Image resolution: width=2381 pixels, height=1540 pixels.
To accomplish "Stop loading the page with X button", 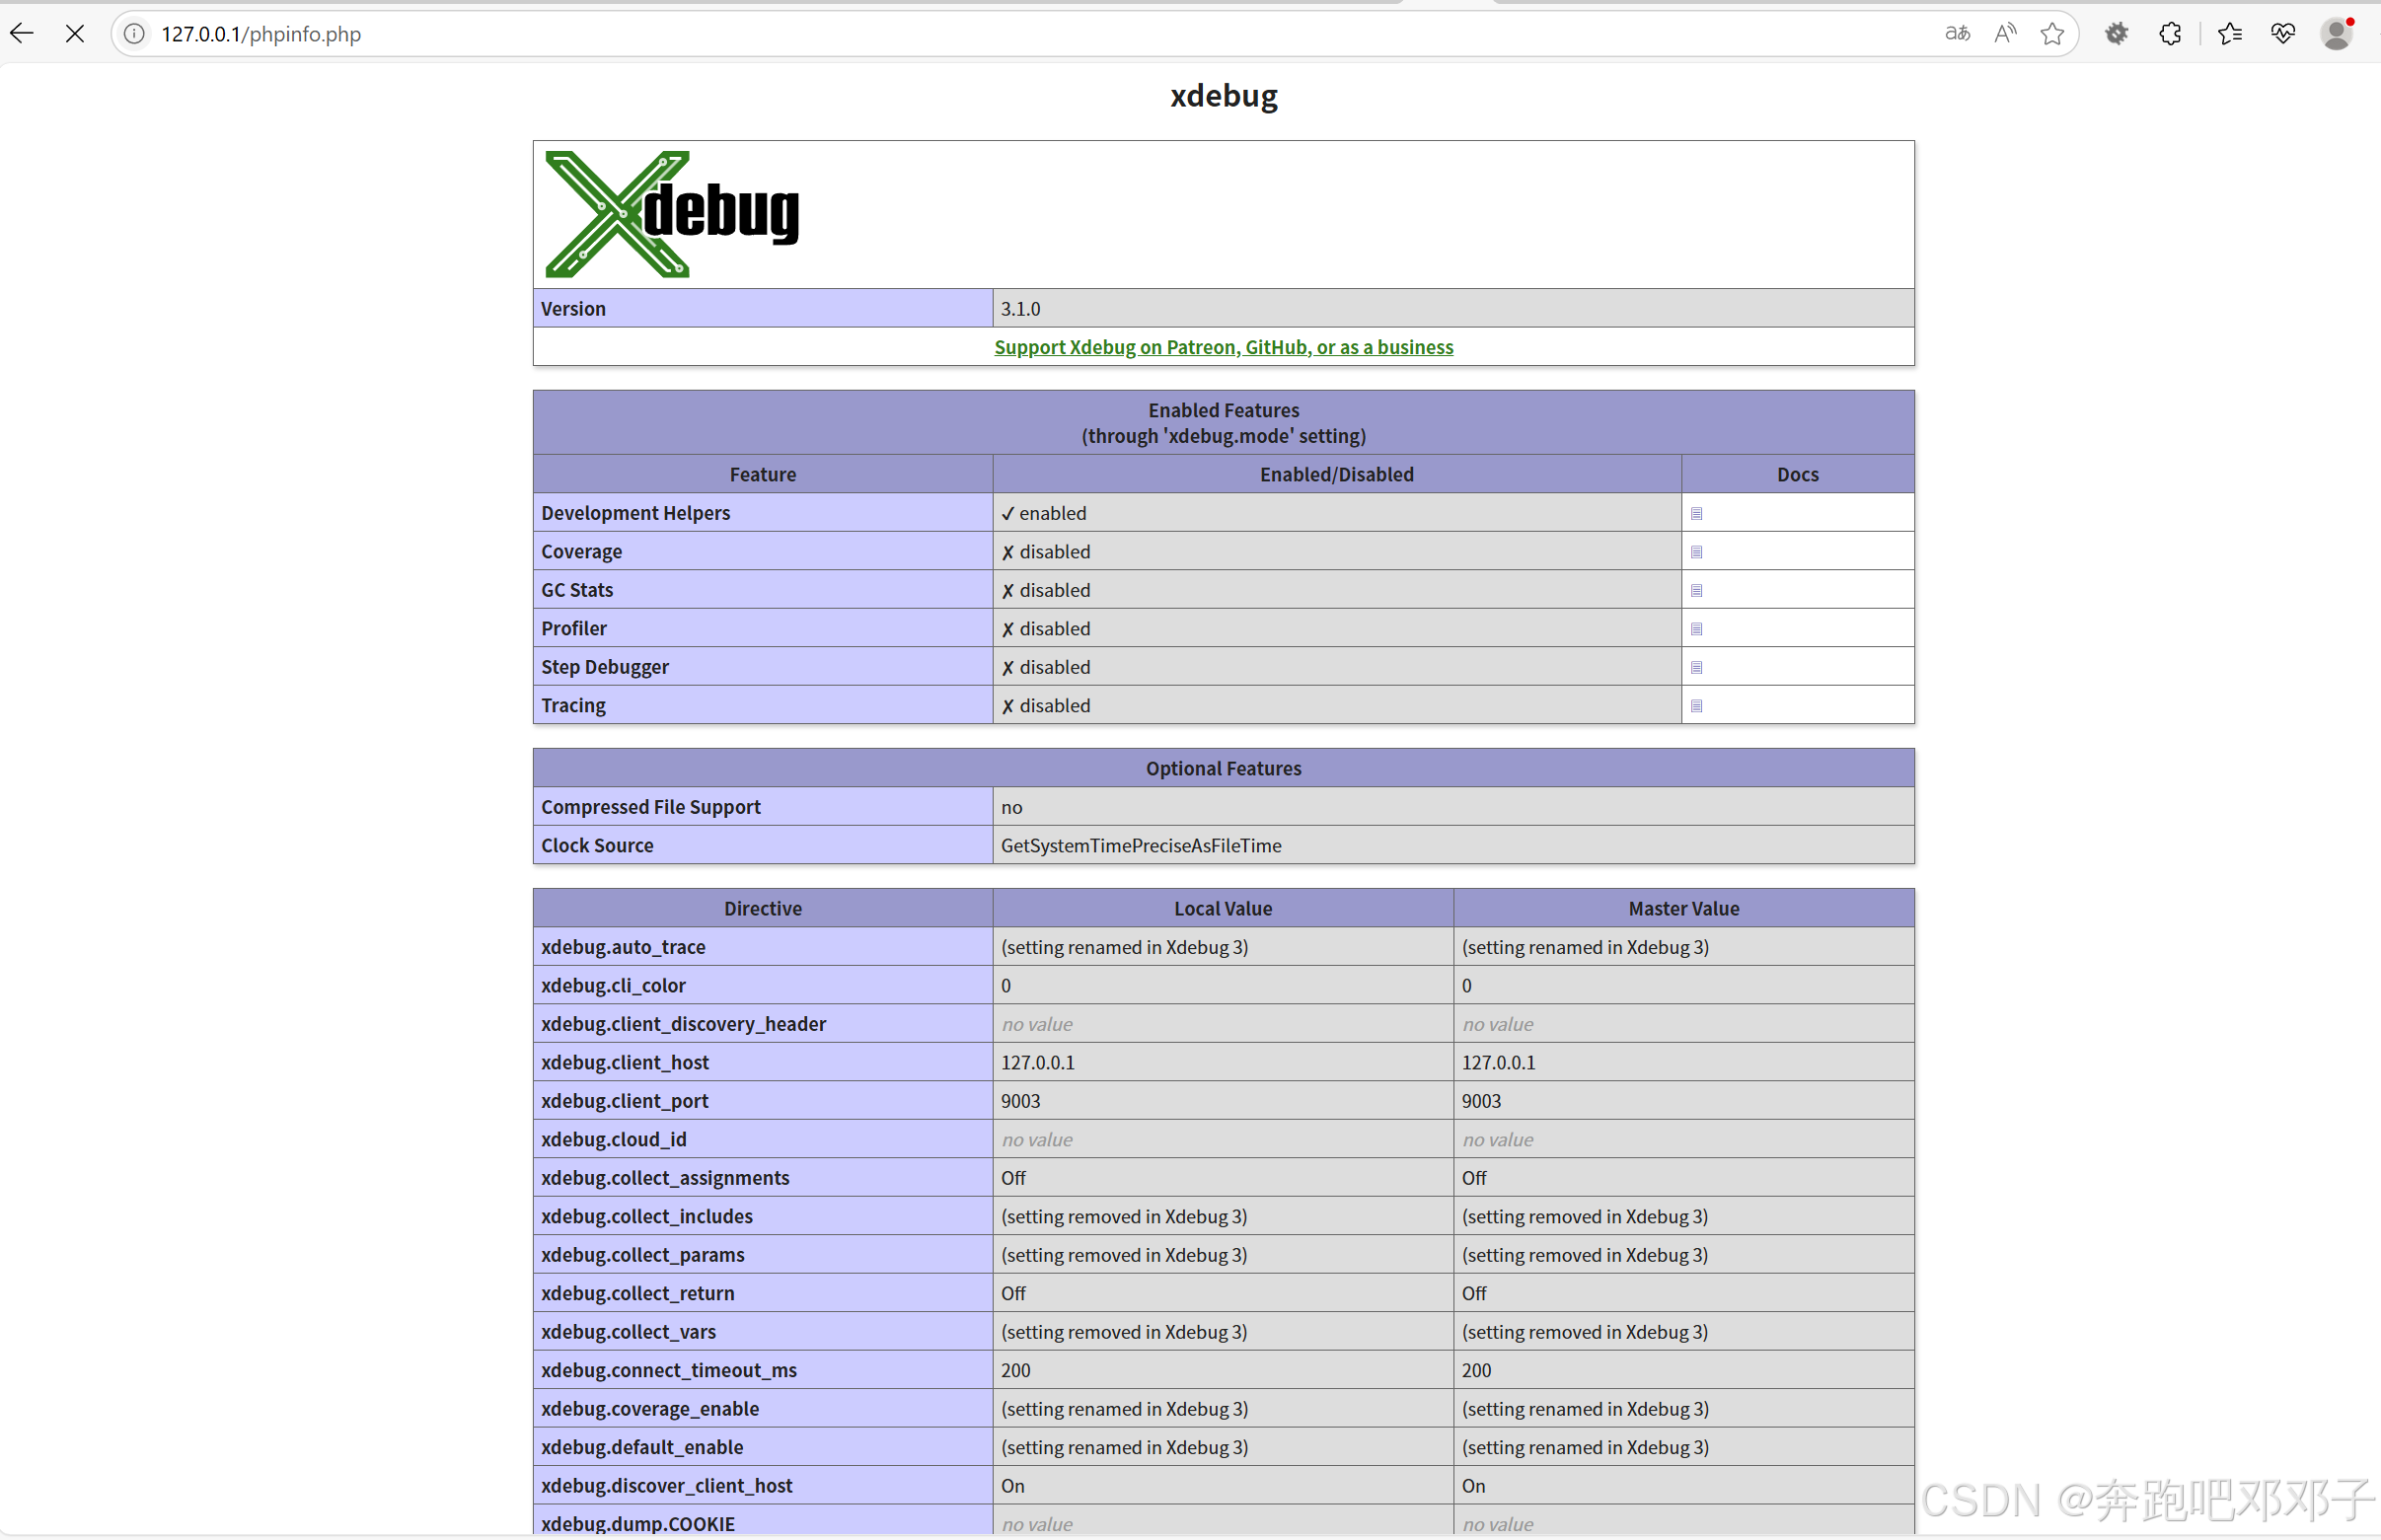I will pyautogui.click(x=75, y=33).
